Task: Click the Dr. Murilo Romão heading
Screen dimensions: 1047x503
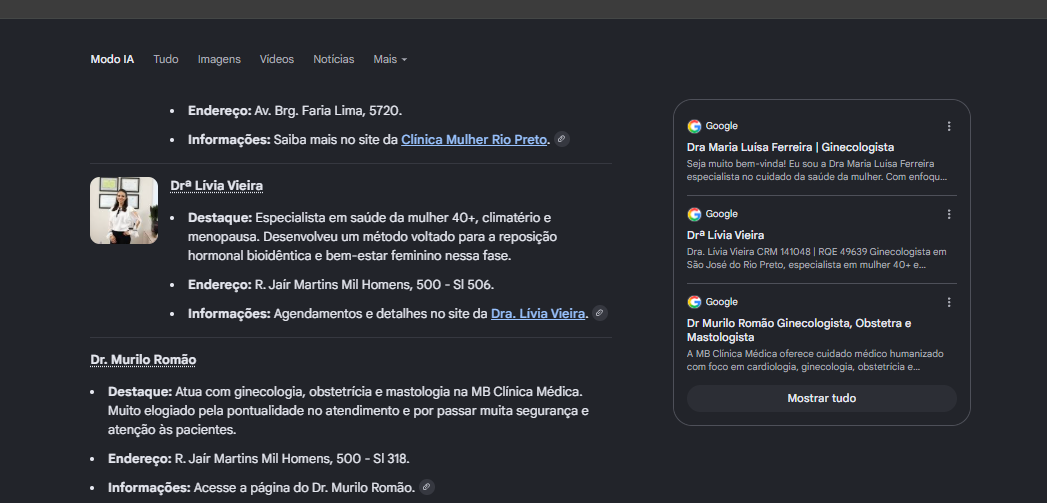Action: [143, 360]
